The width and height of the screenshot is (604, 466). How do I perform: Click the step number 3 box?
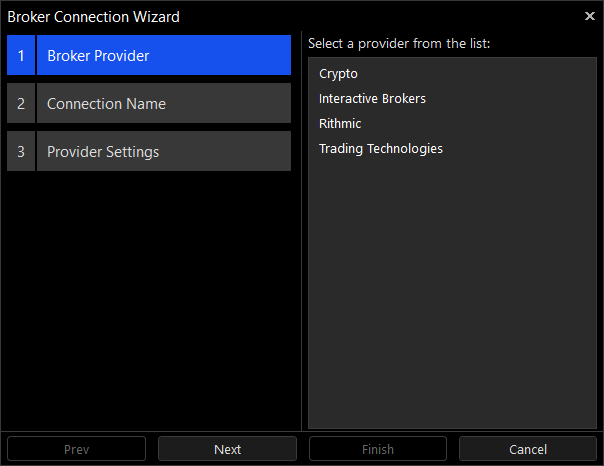(x=21, y=151)
